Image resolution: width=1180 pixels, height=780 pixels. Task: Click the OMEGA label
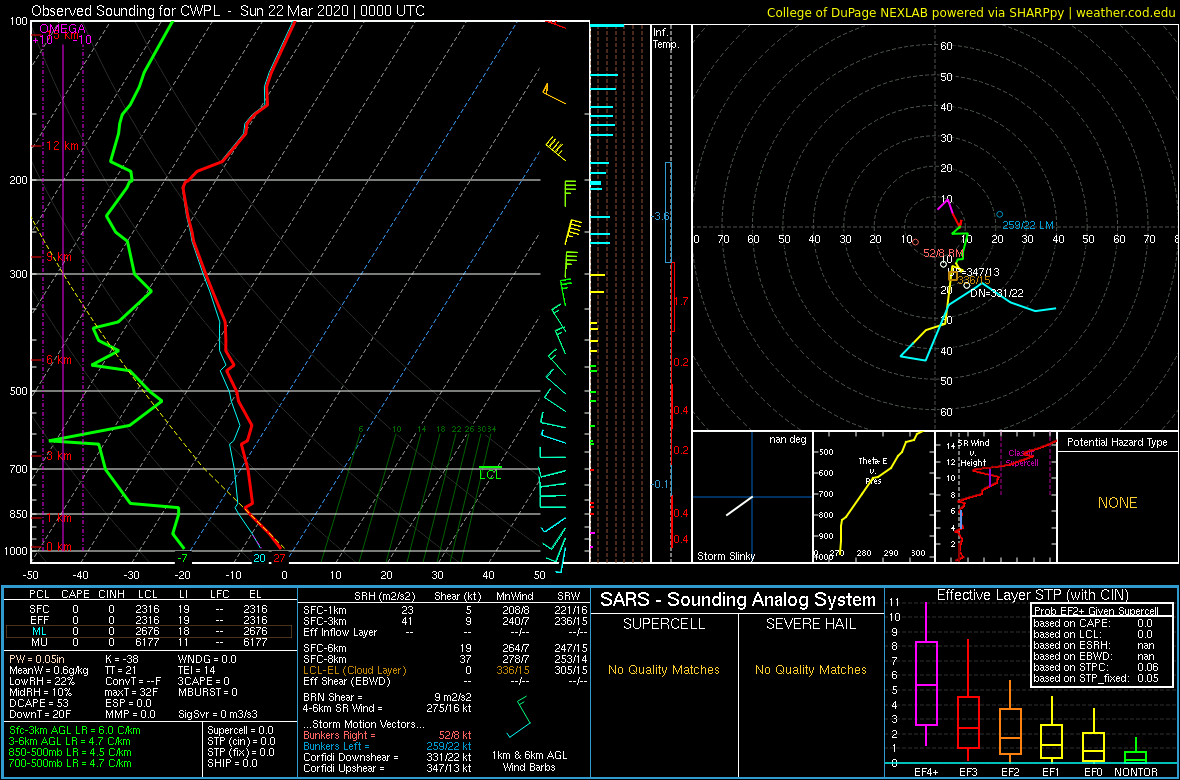(62, 29)
